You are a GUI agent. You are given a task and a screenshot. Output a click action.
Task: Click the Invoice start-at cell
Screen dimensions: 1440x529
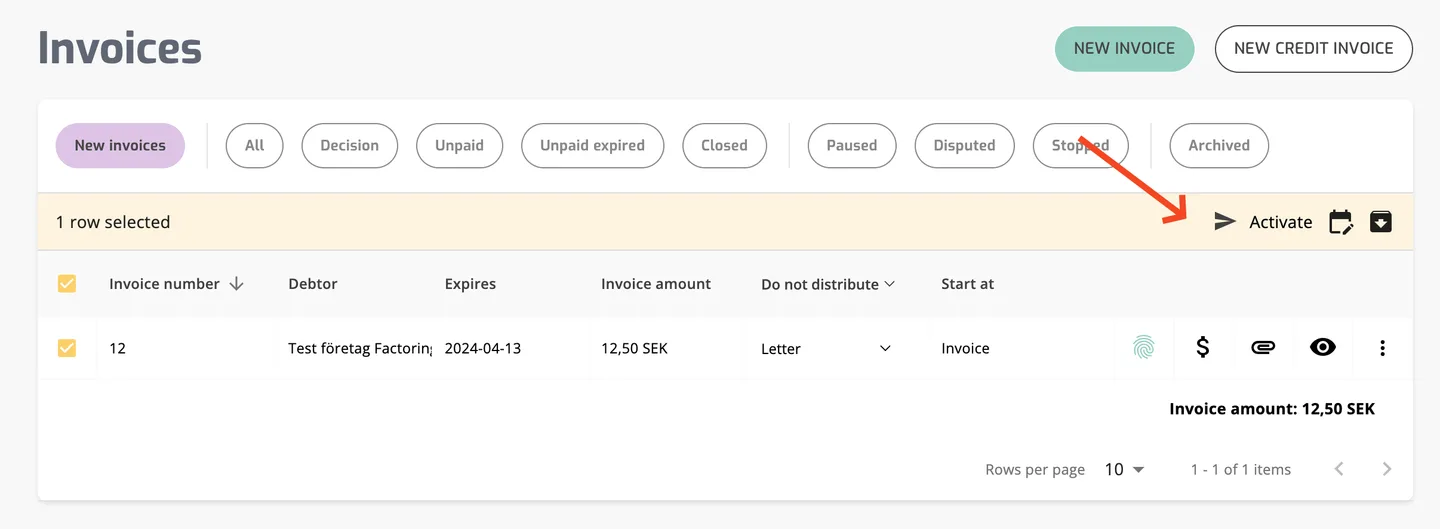[965, 348]
